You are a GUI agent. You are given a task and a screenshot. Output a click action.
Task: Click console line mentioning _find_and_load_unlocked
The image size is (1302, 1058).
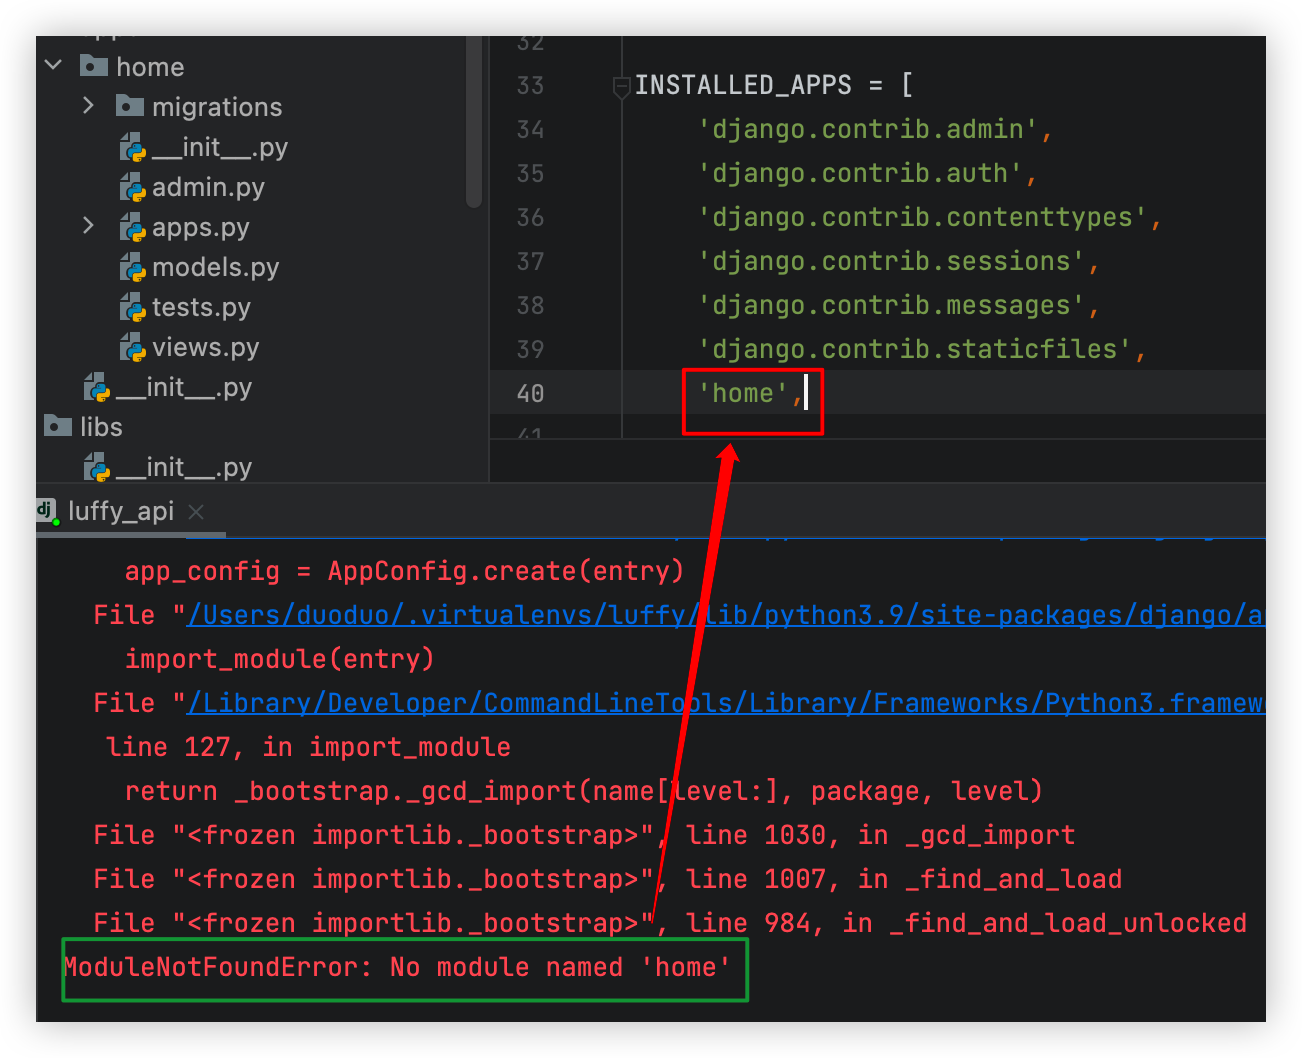(670, 924)
